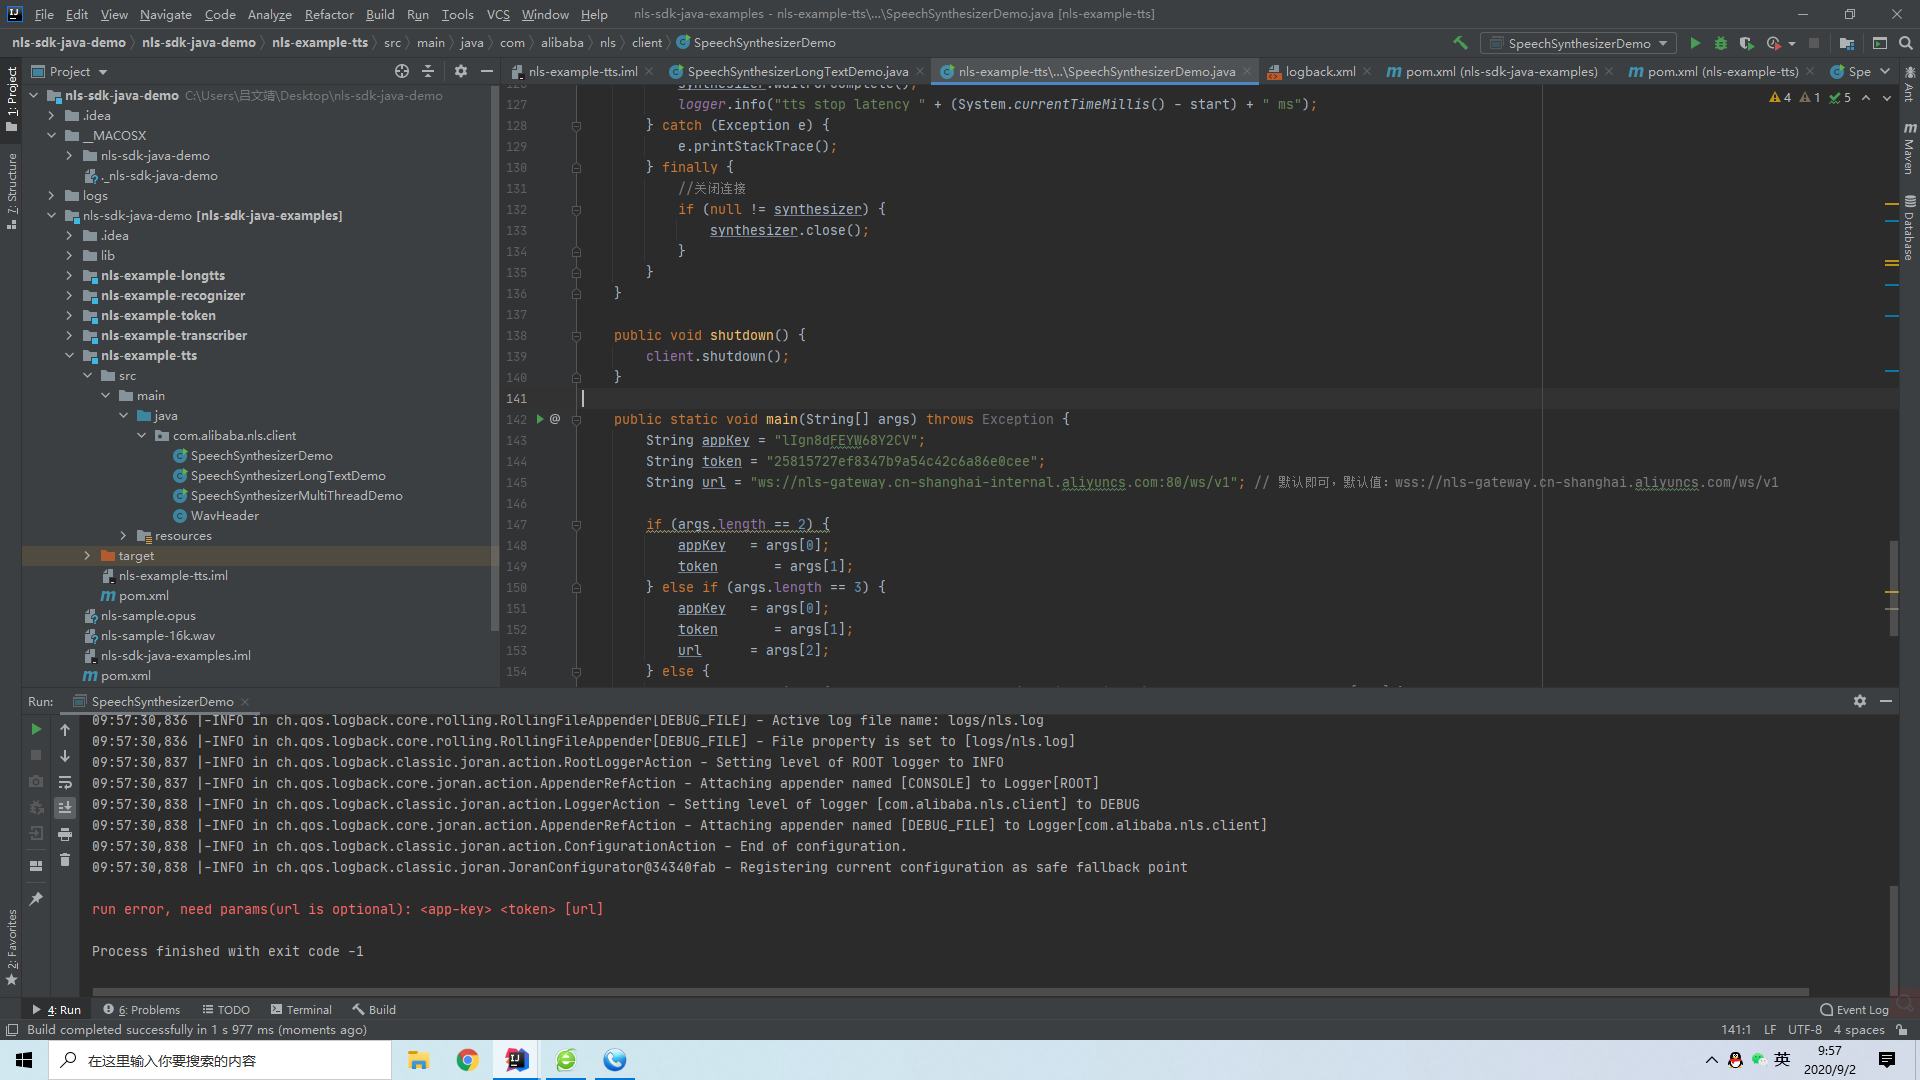This screenshot has height=1080, width=1920.
Task: Click the Select Opened File target icon in Project panel
Action: click(402, 71)
